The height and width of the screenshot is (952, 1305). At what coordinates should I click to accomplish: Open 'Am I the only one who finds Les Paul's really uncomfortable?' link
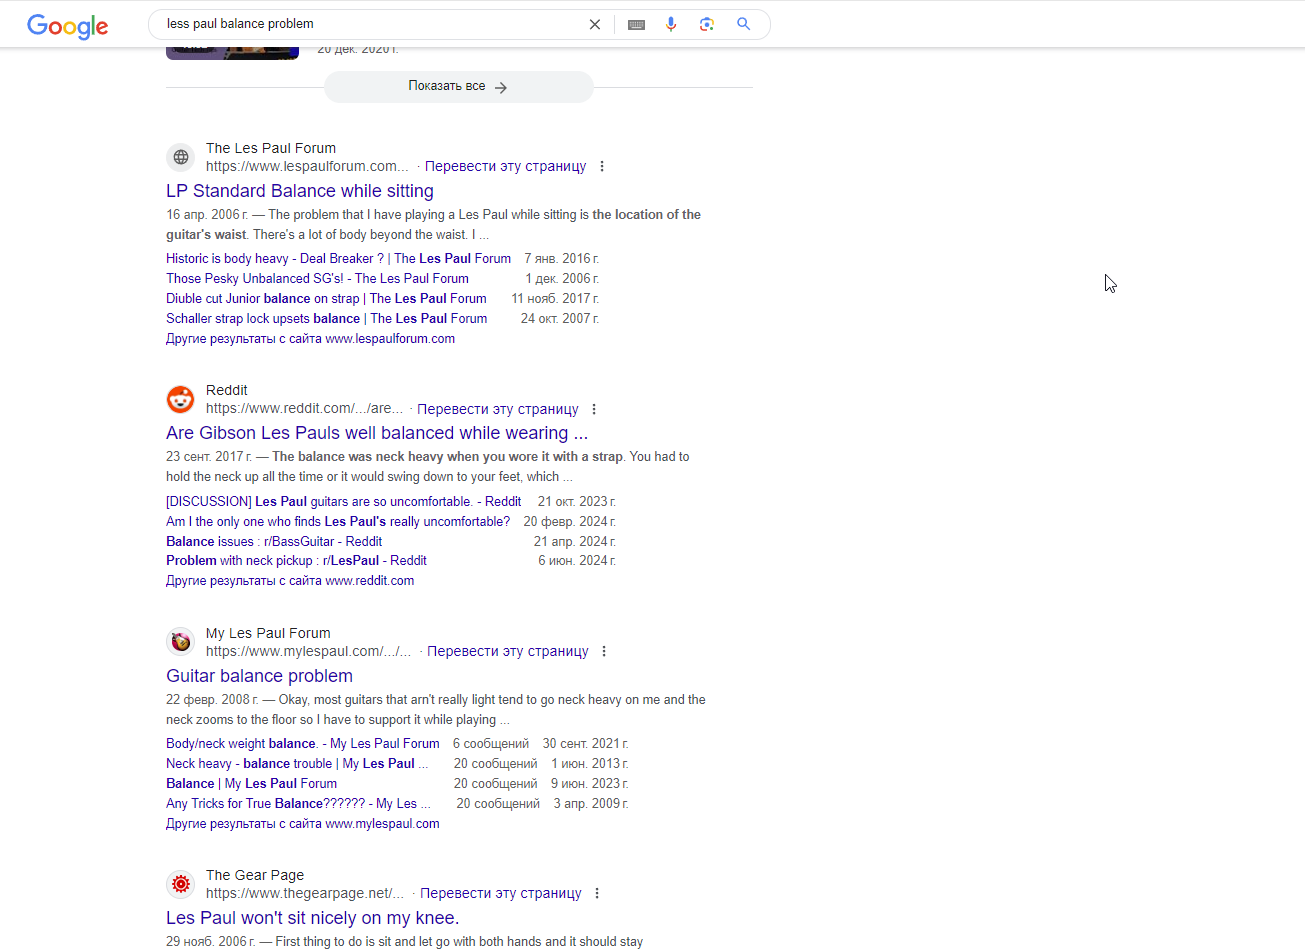pos(338,521)
